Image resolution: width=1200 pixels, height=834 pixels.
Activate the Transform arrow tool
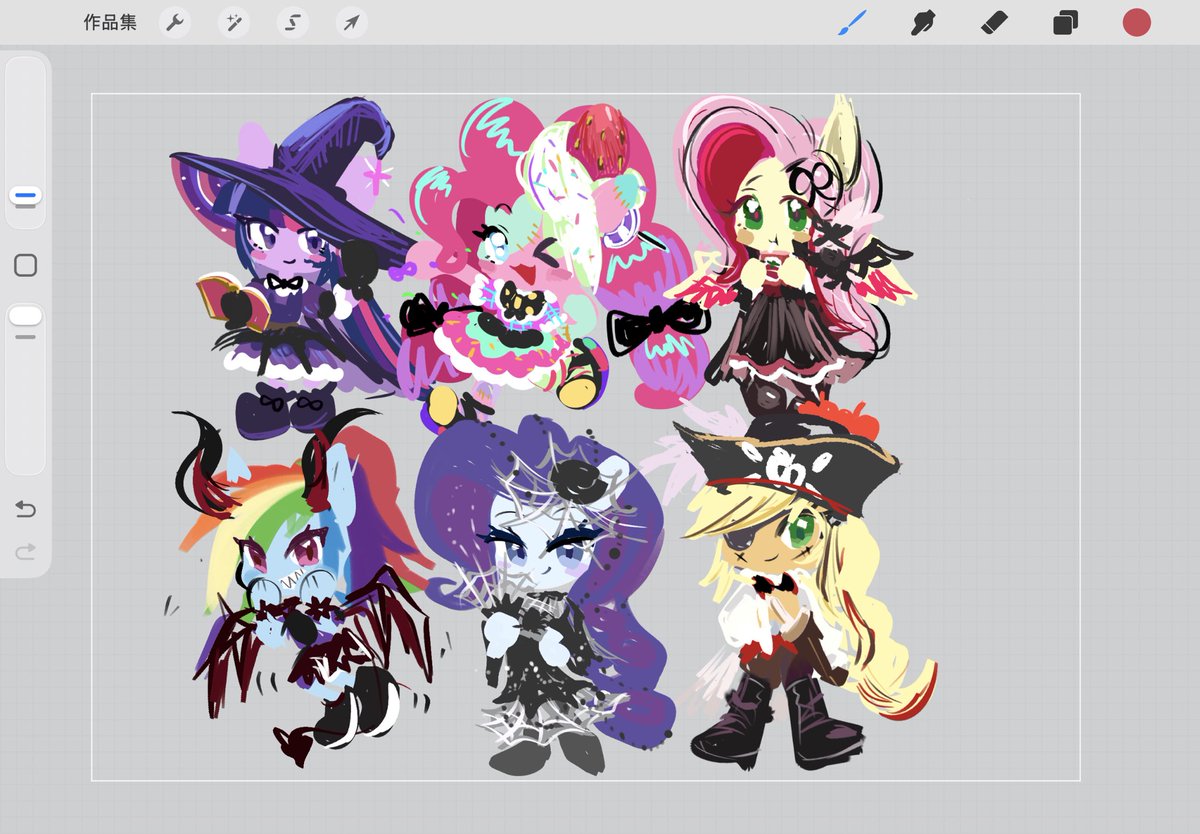point(351,22)
